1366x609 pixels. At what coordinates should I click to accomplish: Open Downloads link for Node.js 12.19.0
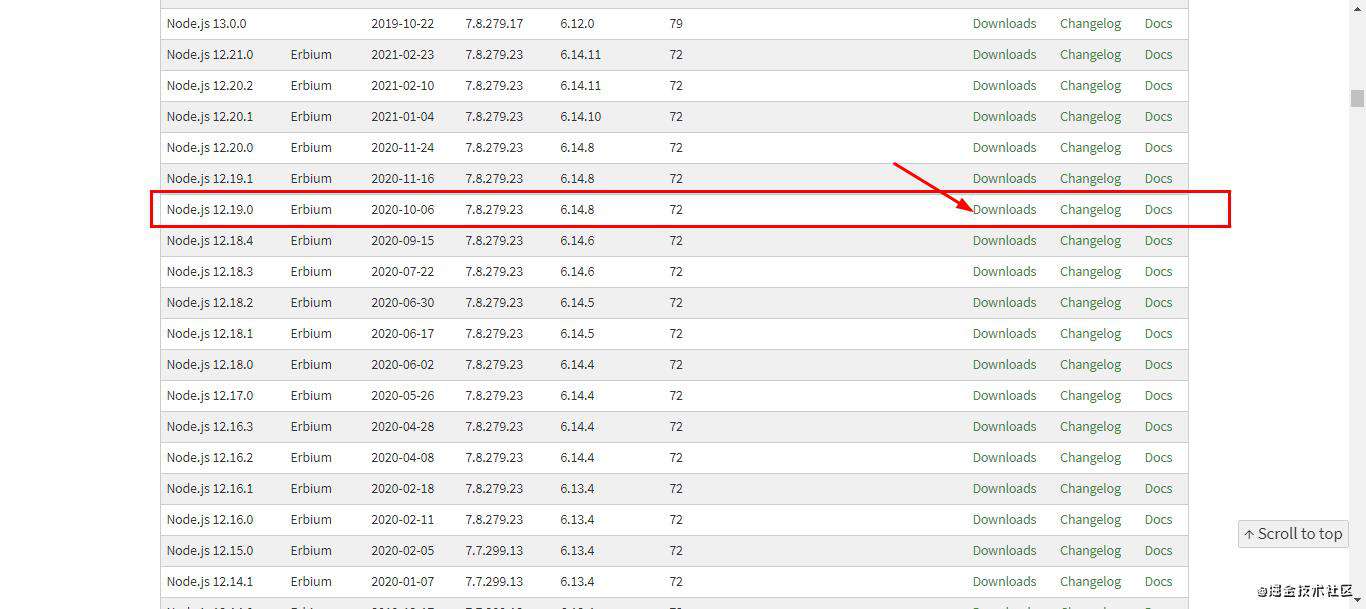(1004, 209)
